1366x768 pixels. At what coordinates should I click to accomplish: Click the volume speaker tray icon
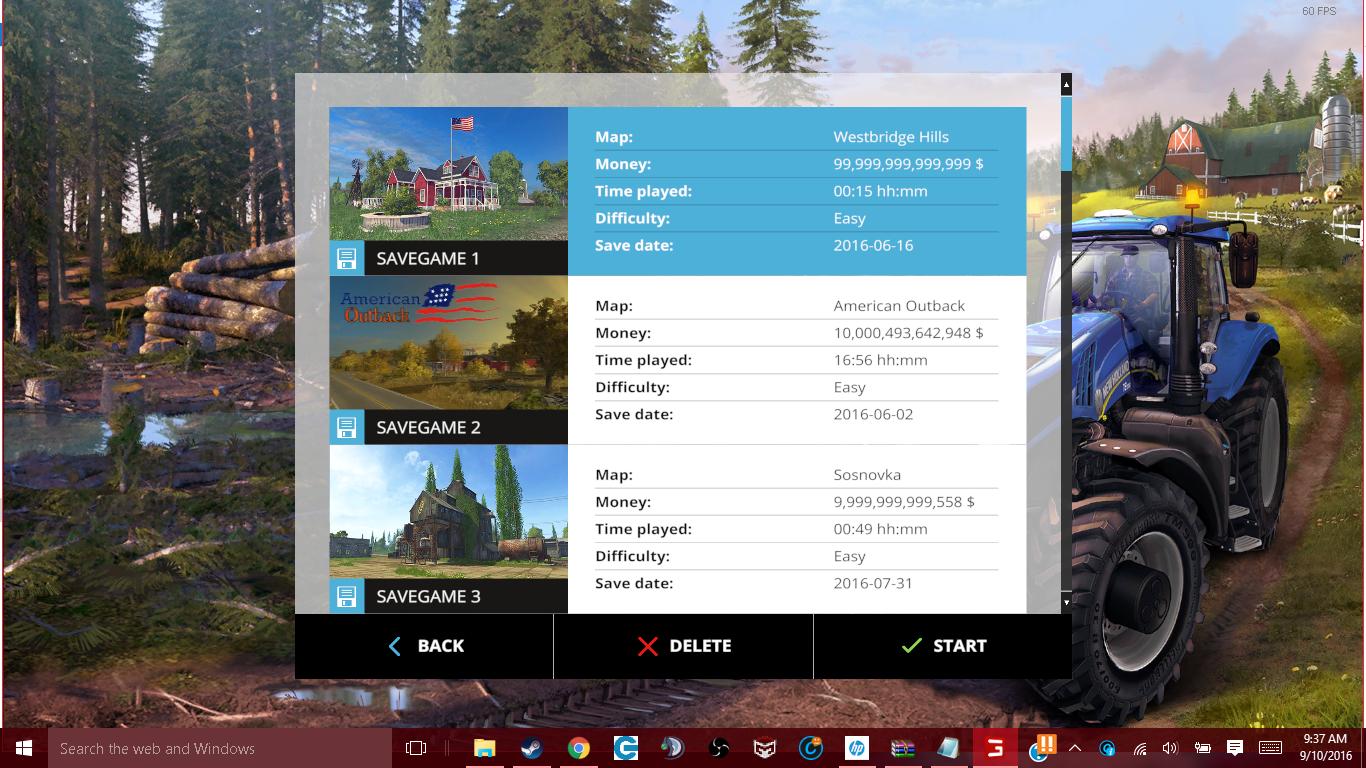point(1171,748)
